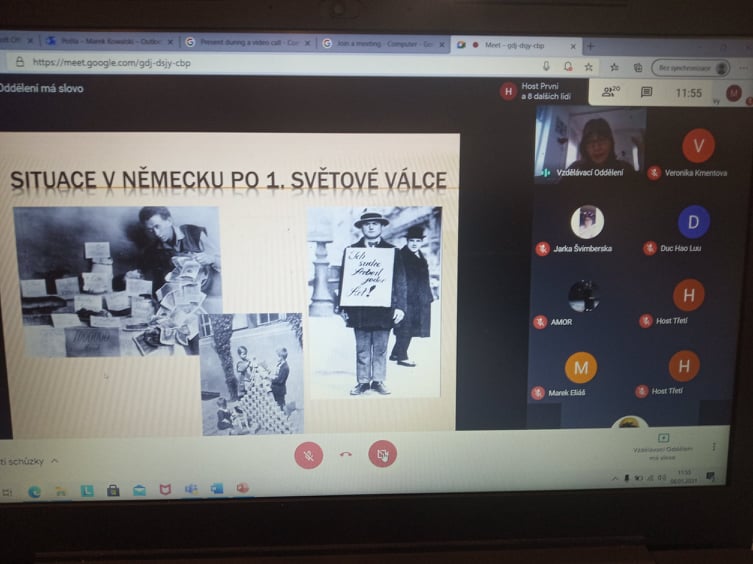Viewport: 753px width, 564px height.
Task: Select the Meet gdj-dsjy-cbp tab
Action: pos(515,46)
